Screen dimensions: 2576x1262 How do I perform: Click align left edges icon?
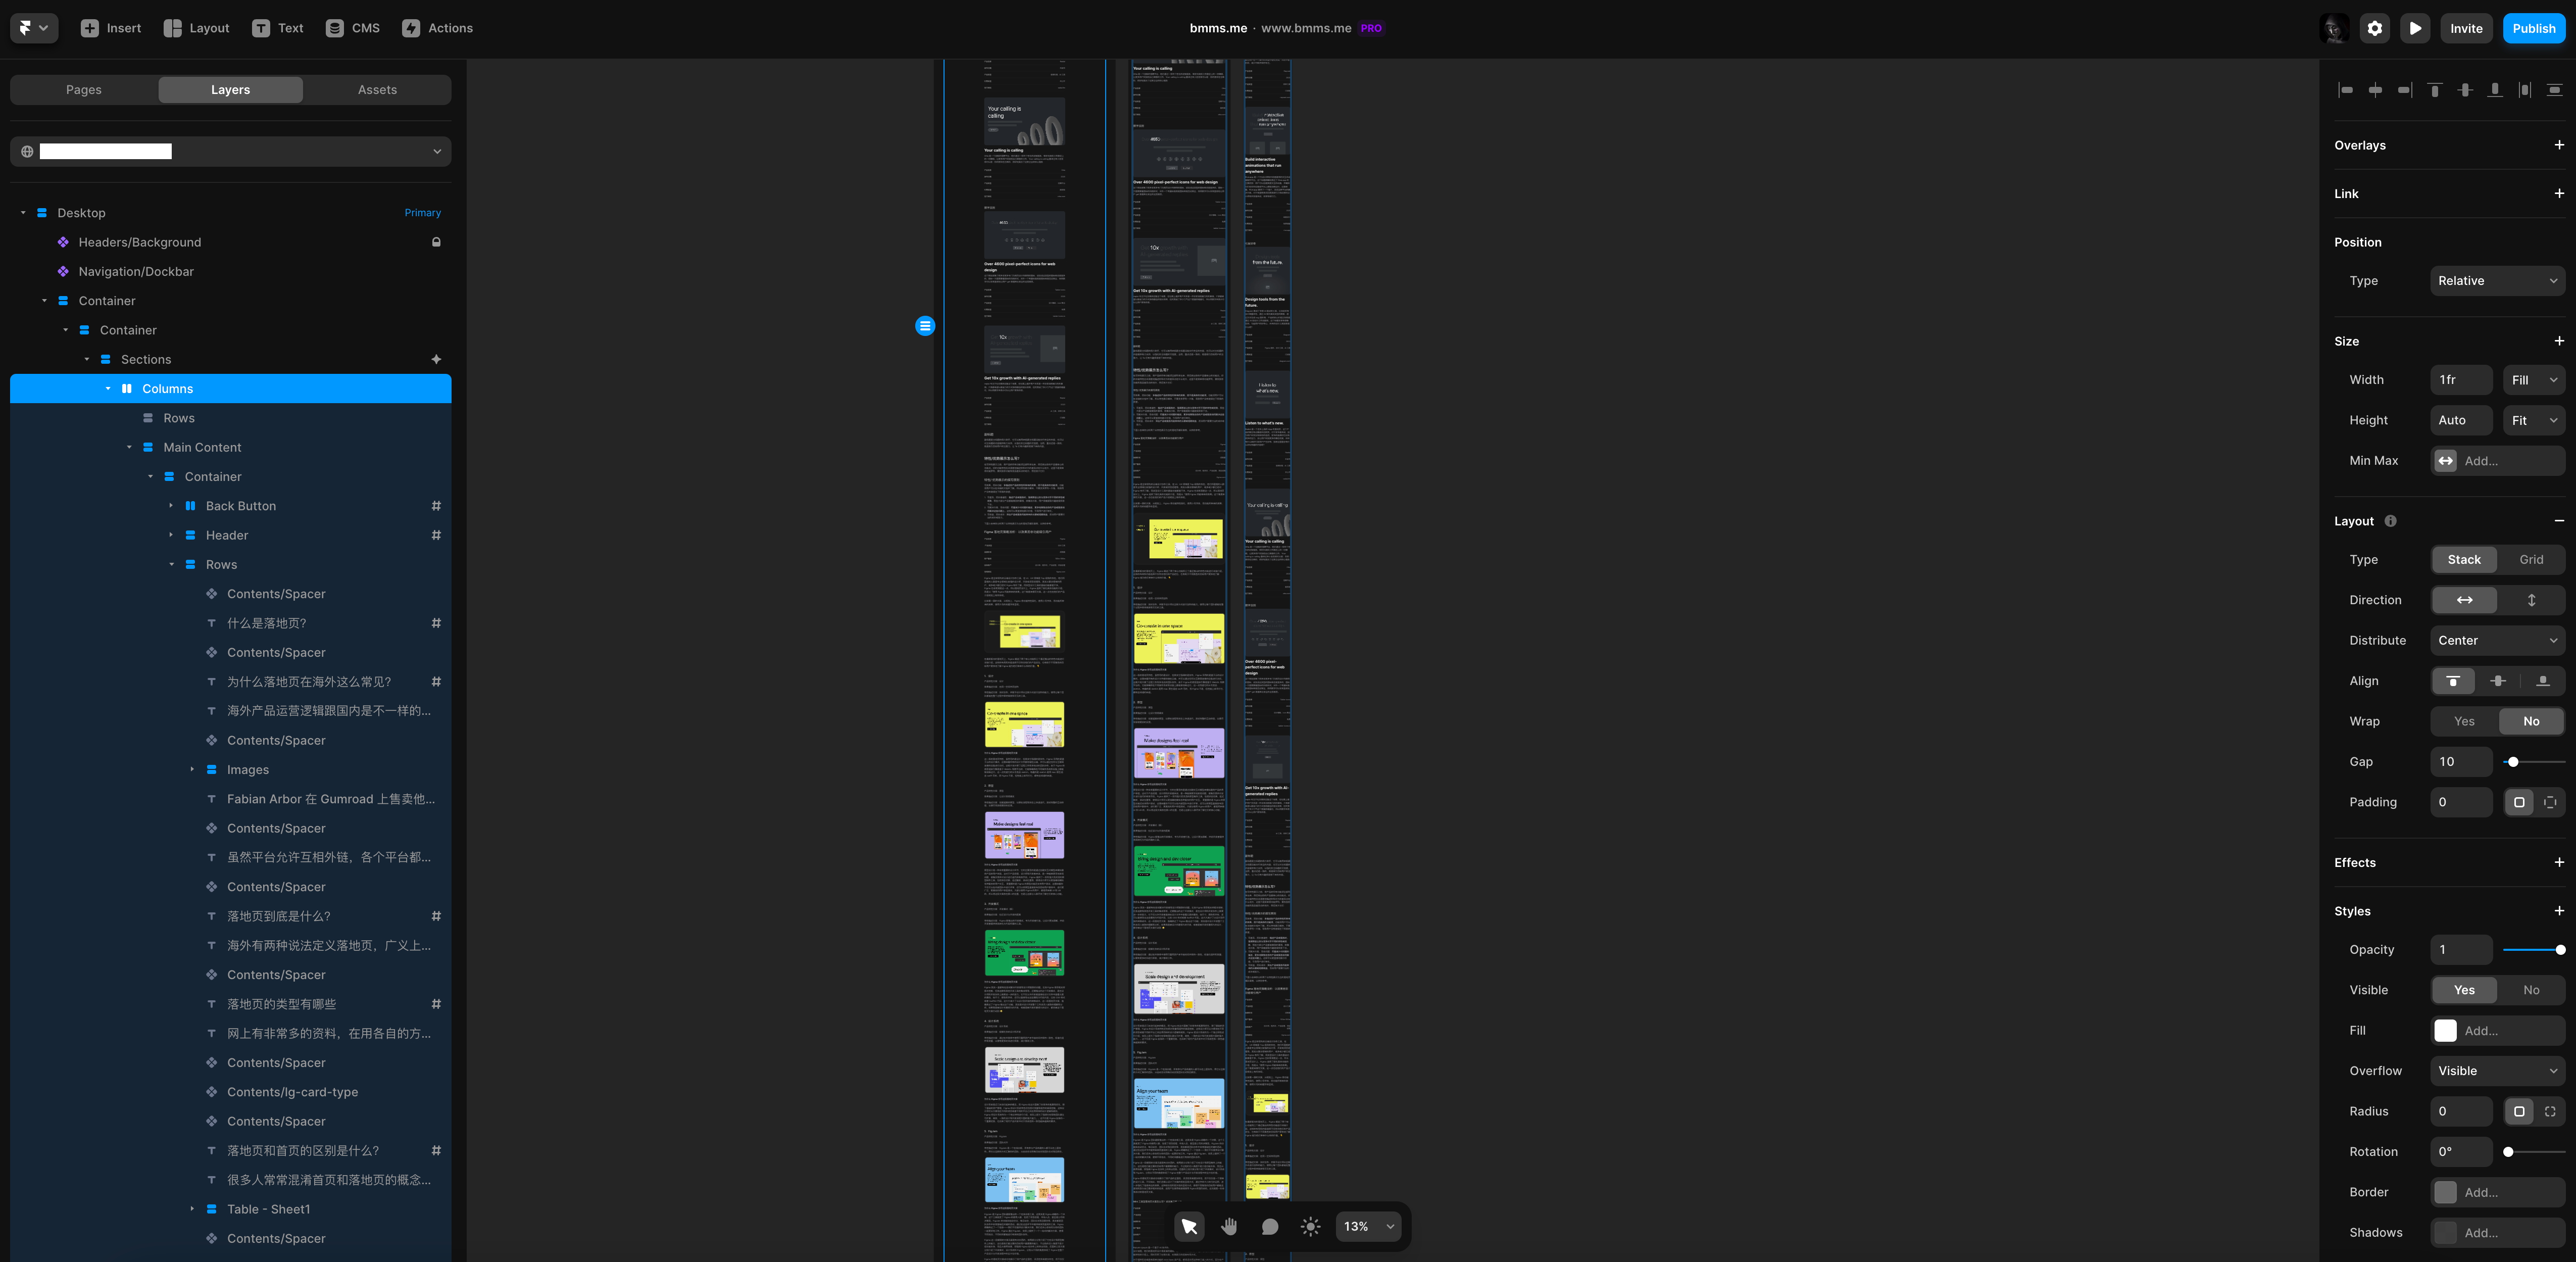click(2345, 90)
